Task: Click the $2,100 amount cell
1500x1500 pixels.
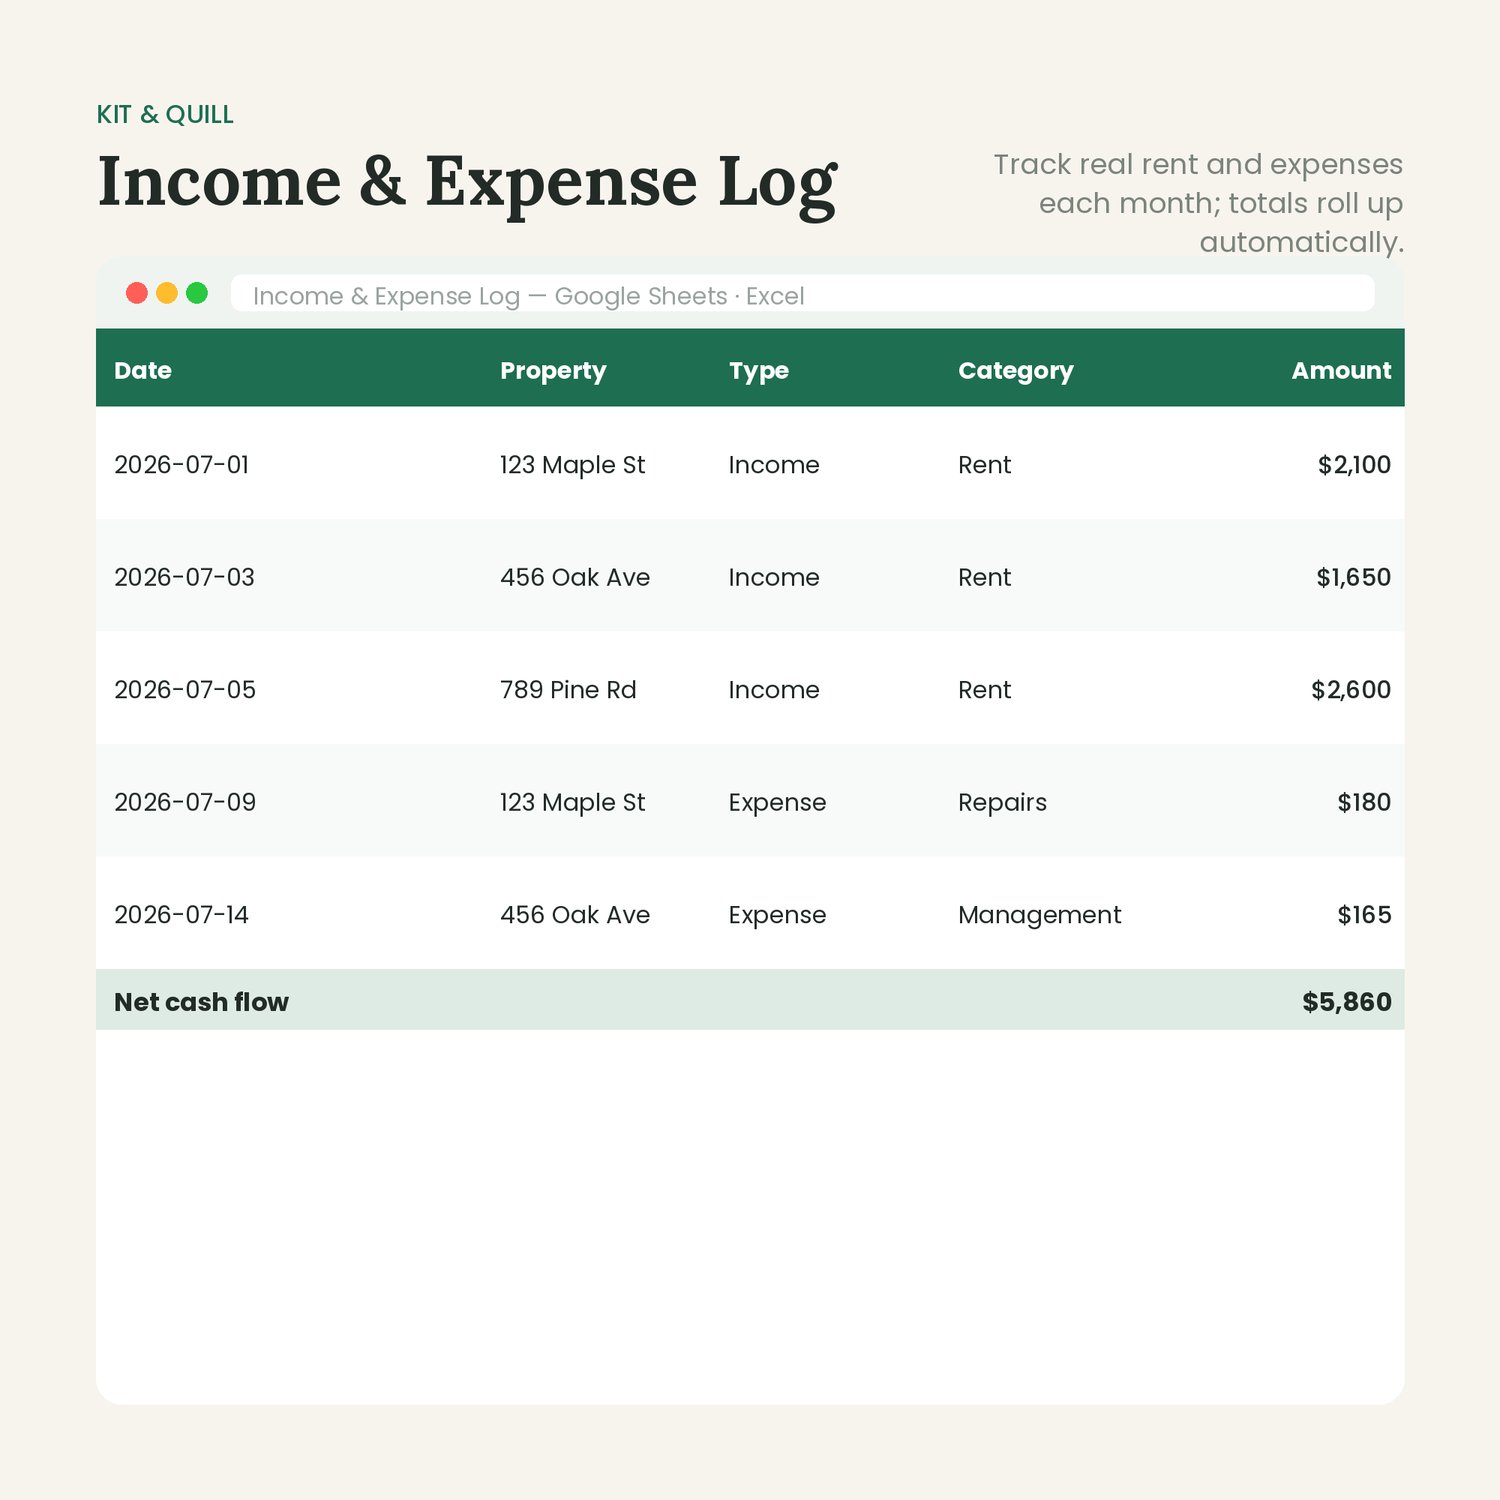Action: [x=1354, y=465]
